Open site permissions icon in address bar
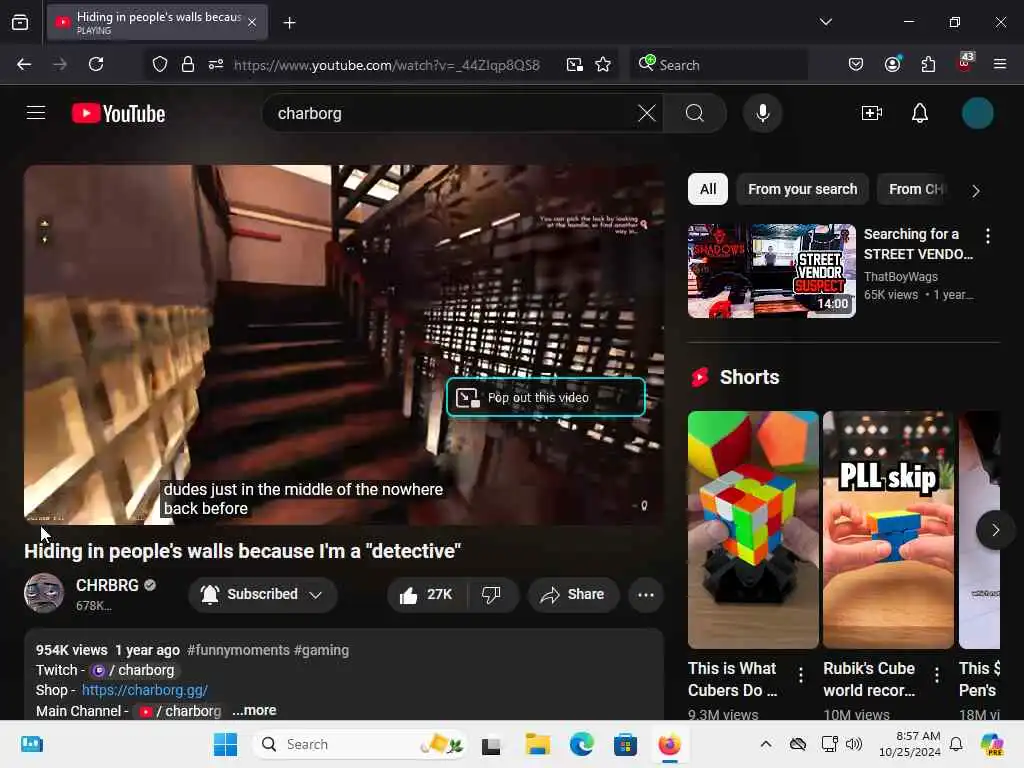 [216, 64]
